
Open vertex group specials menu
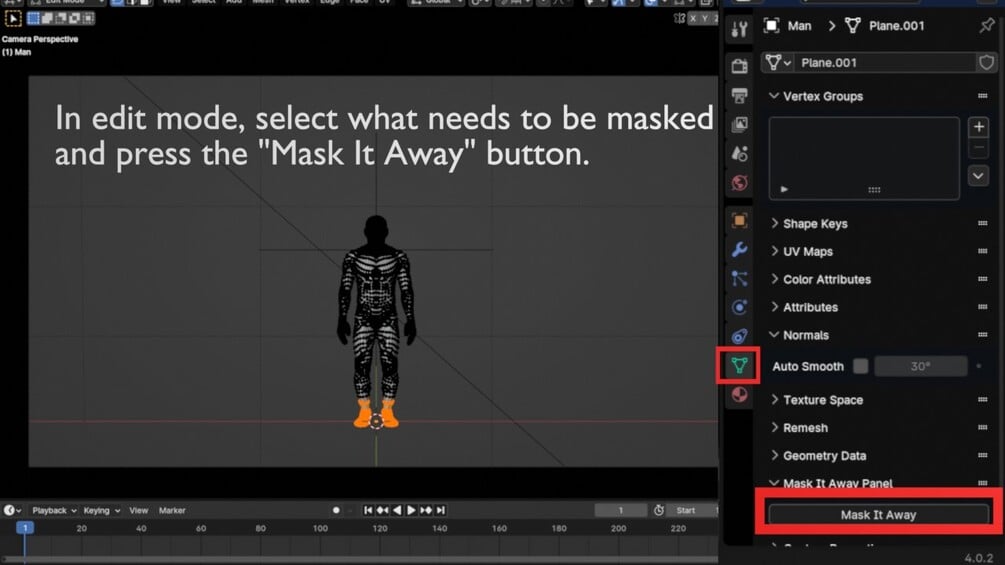coord(978,176)
